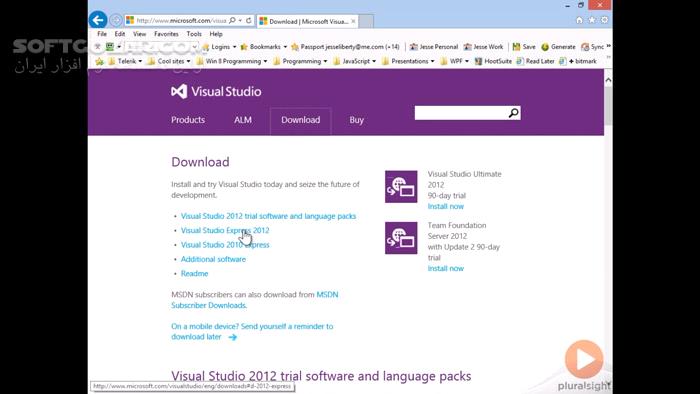Open the Programming favorites folder
This screenshot has height=394, width=700.
pyautogui.click(x=300, y=62)
